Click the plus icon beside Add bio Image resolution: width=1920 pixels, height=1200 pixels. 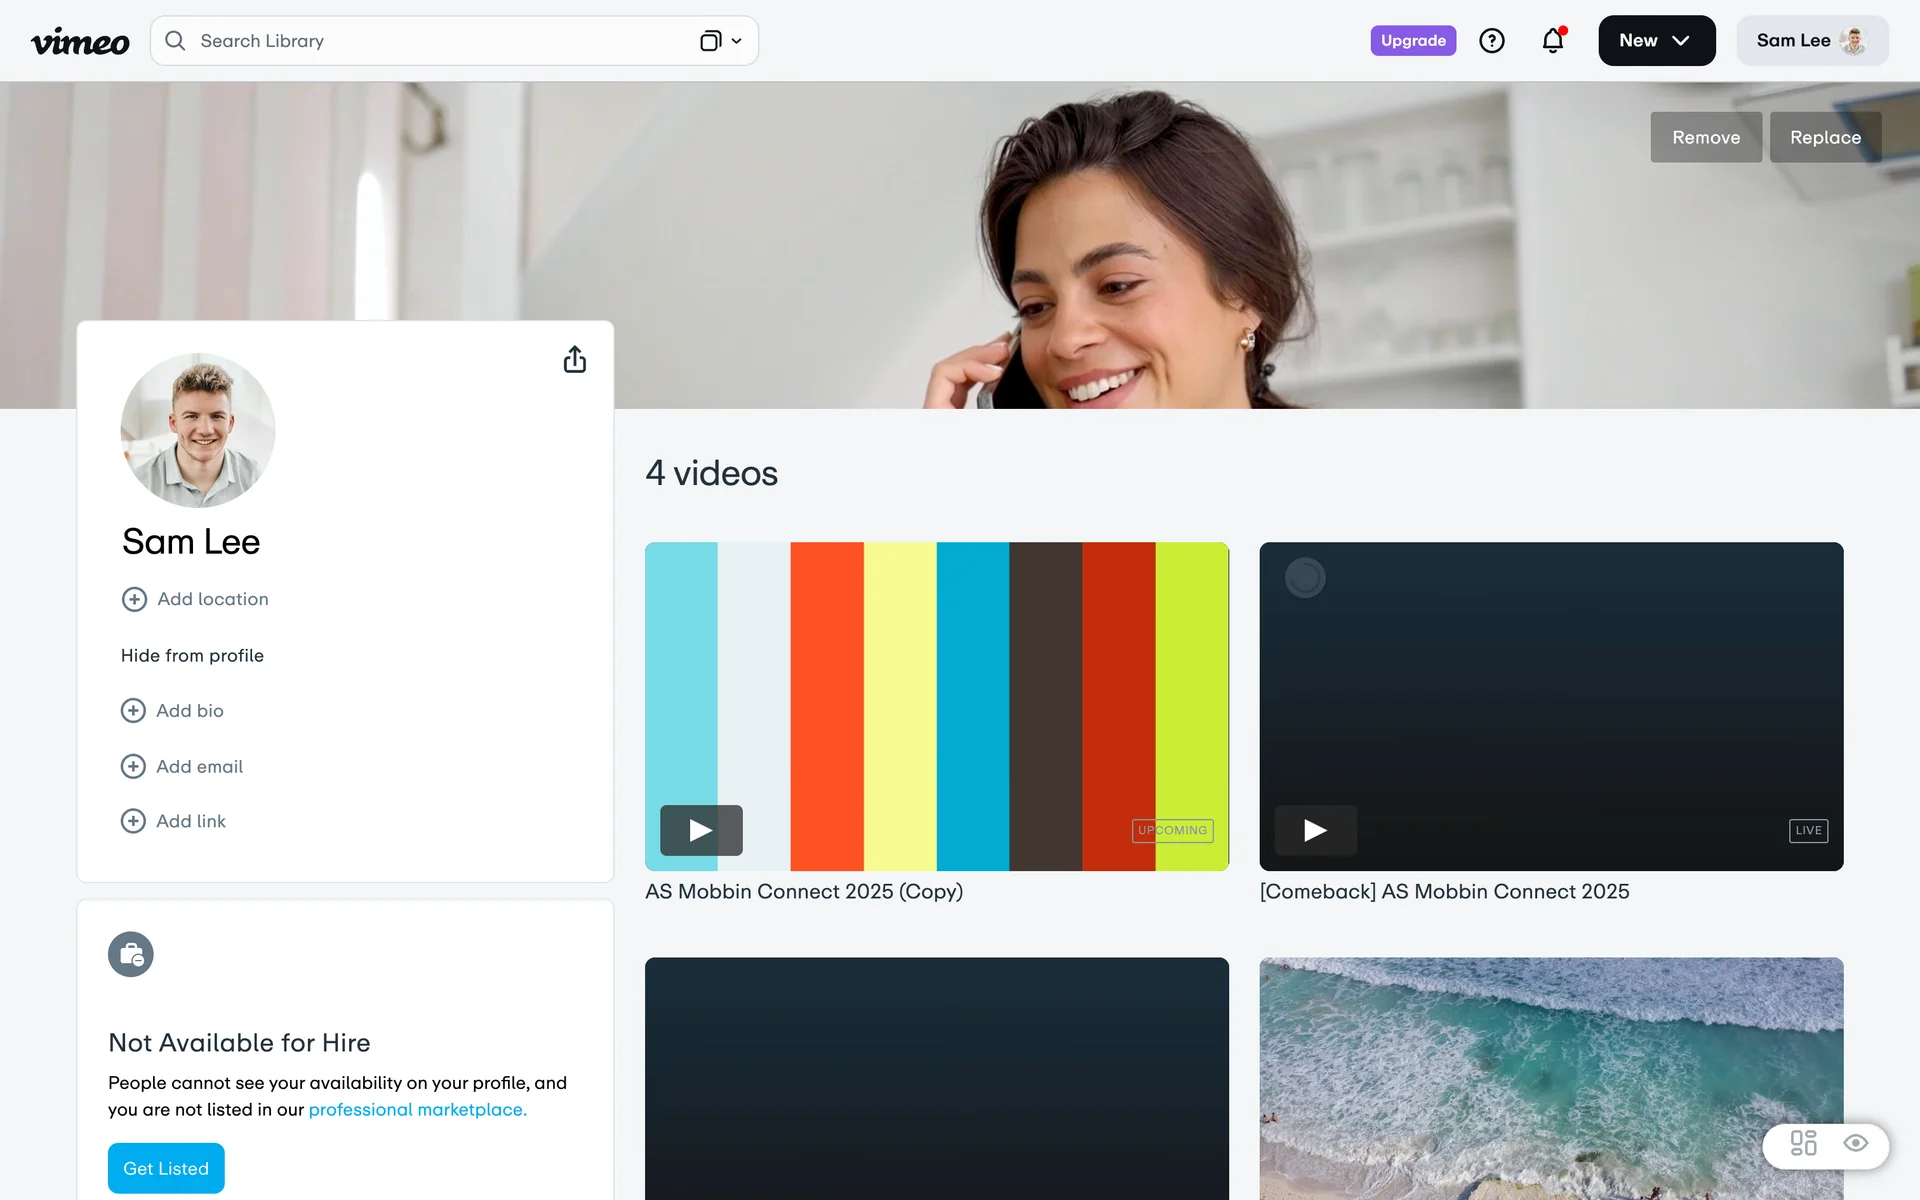tap(133, 710)
